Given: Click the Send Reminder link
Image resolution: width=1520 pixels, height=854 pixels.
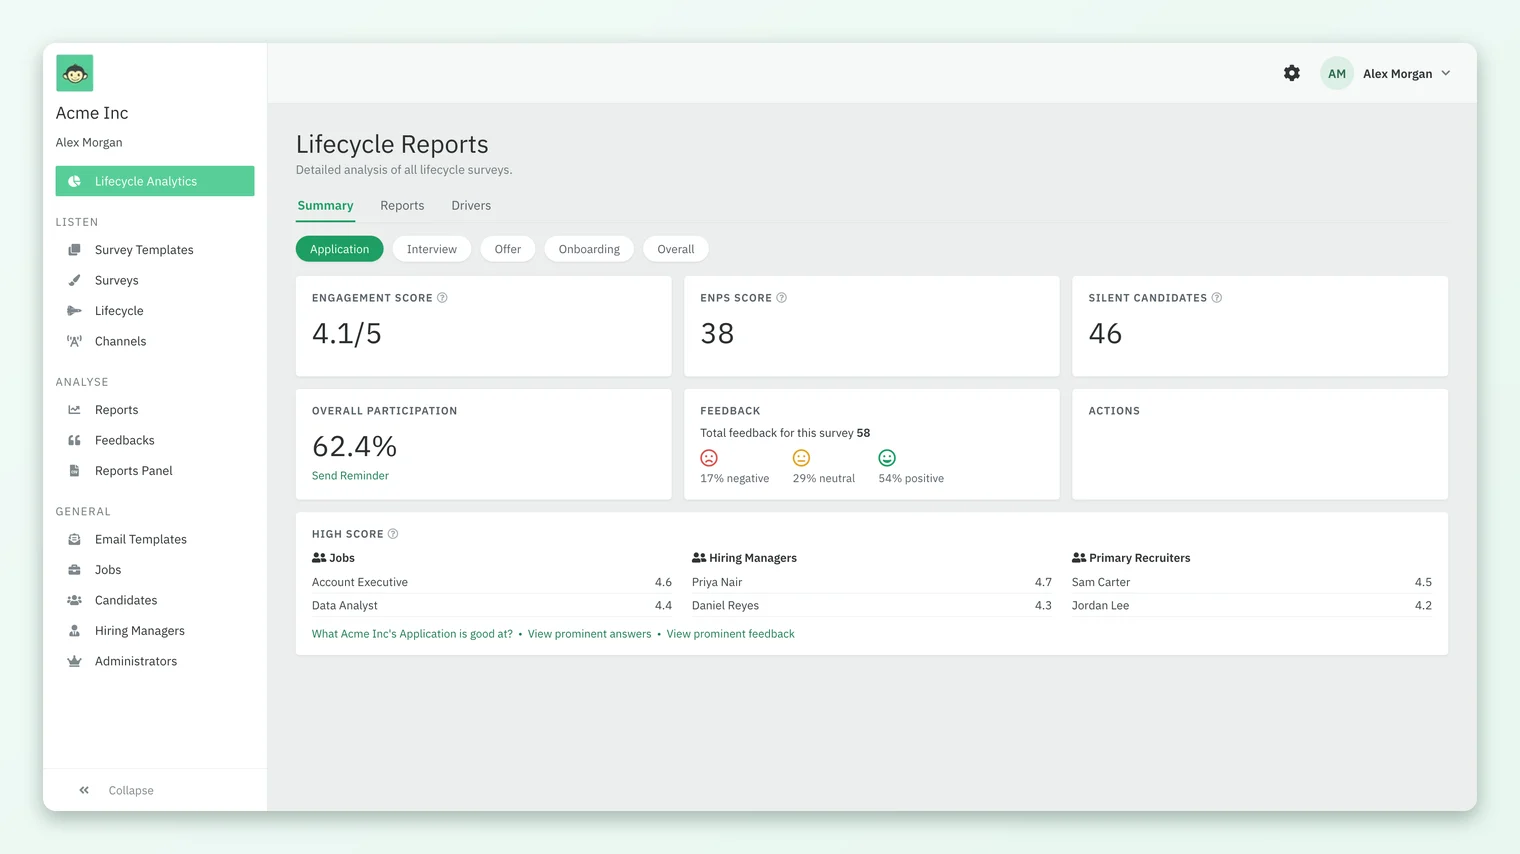Looking at the screenshot, I should tap(350, 476).
